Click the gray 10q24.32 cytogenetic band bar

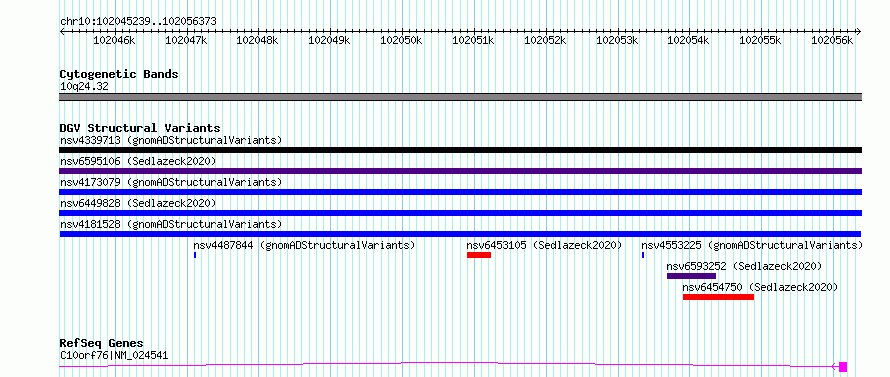(460, 97)
